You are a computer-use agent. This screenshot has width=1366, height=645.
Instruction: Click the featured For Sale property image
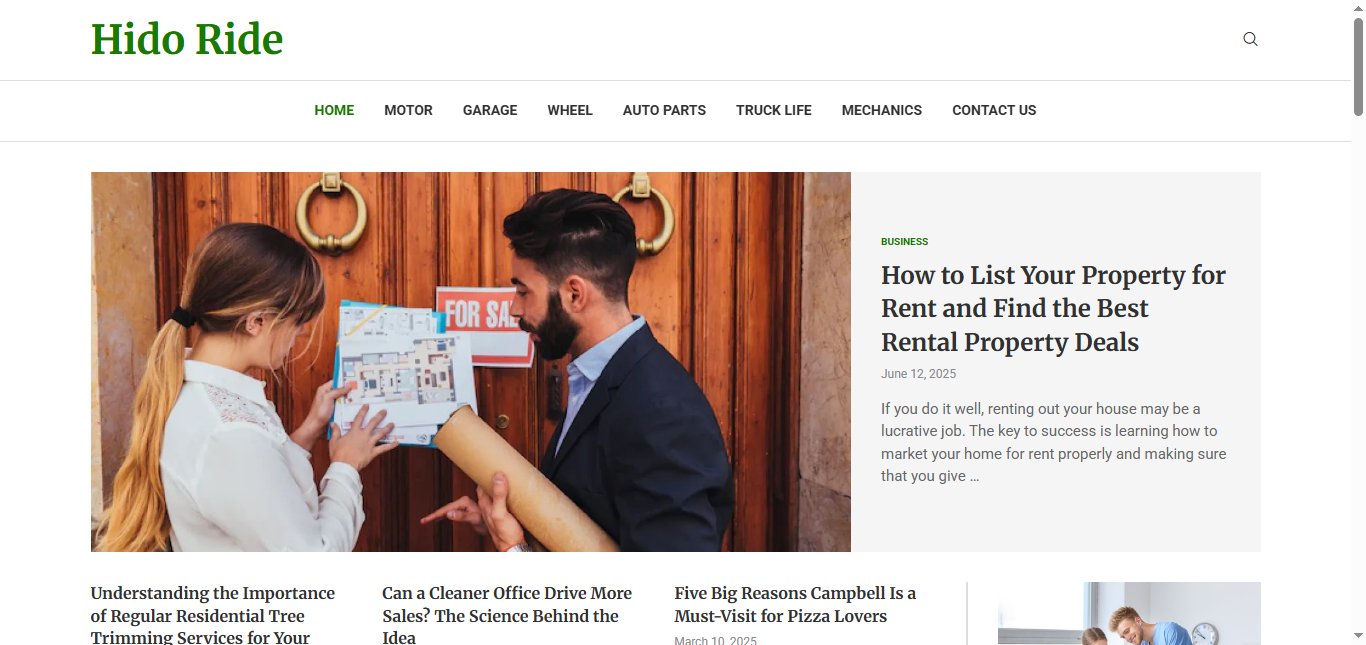coord(471,362)
